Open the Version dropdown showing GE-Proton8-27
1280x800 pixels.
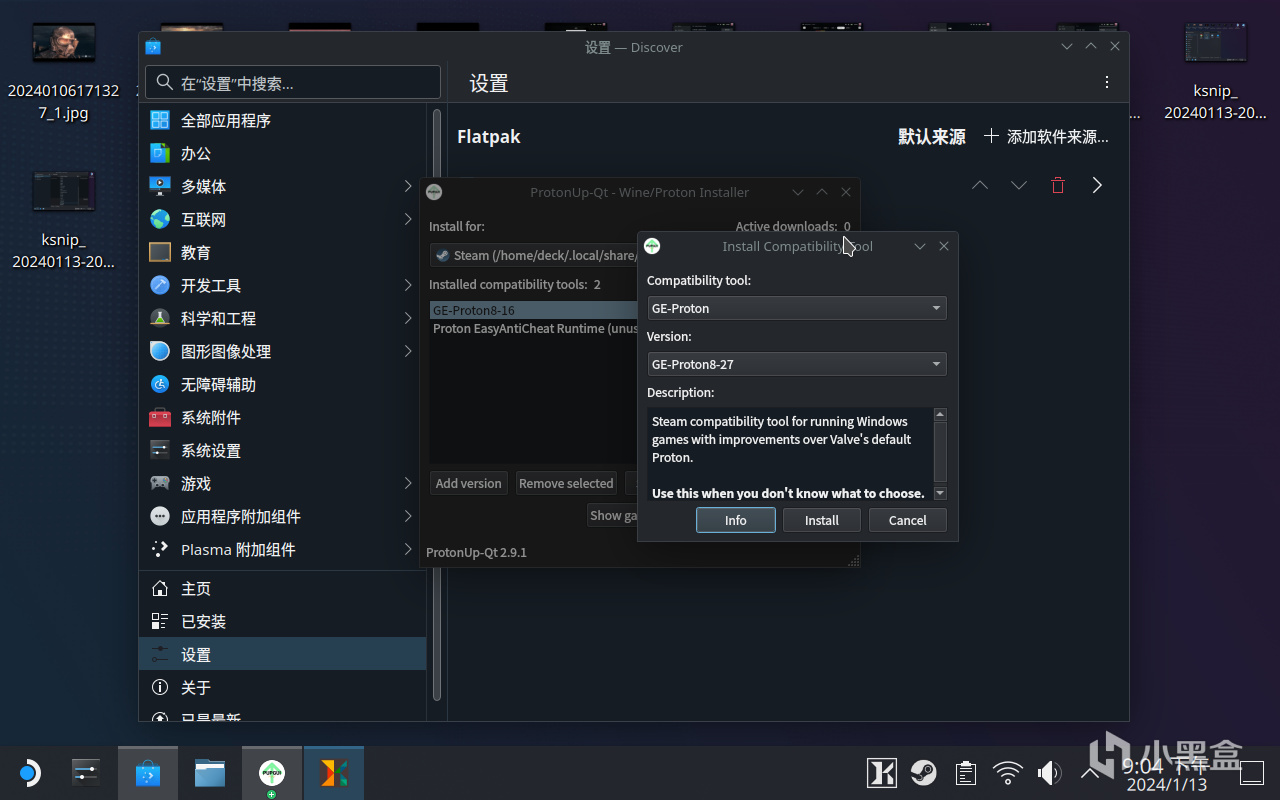[796, 364]
